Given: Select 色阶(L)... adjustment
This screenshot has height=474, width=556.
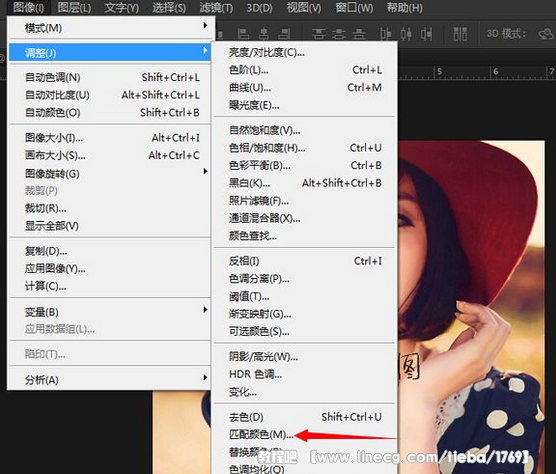Looking at the screenshot, I should click(304, 70).
